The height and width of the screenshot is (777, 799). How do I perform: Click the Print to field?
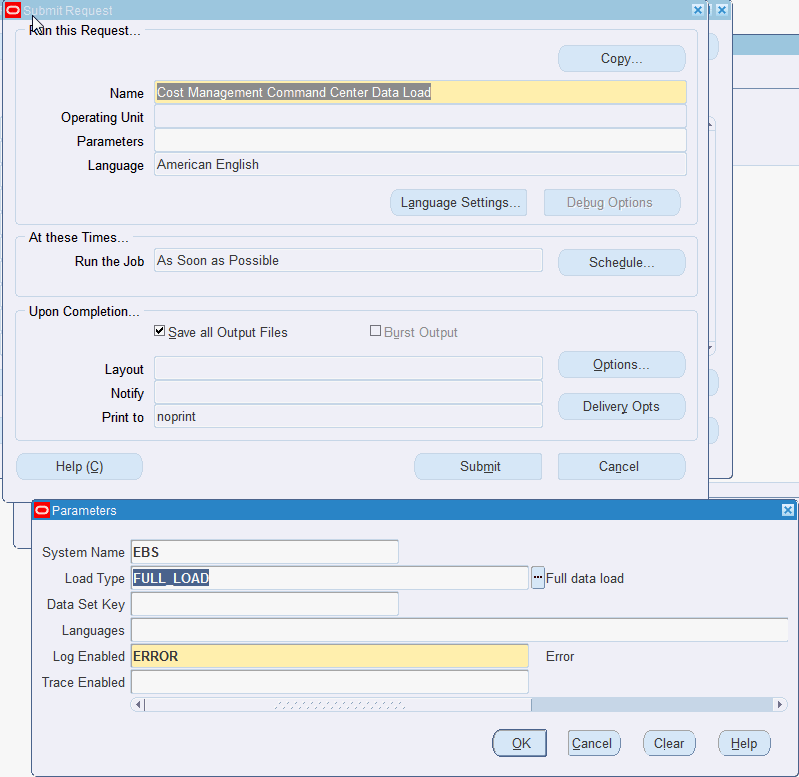tap(349, 416)
